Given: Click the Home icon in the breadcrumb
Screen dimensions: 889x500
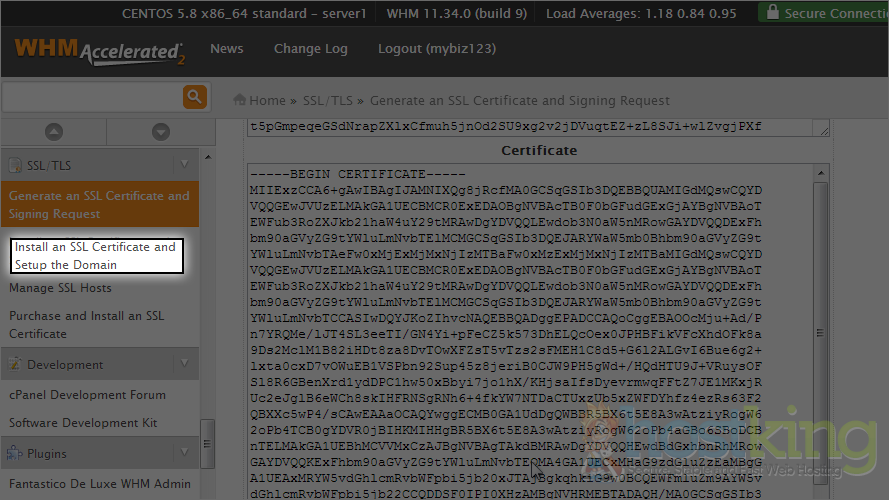Looking at the screenshot, I should tap(239, 100).
